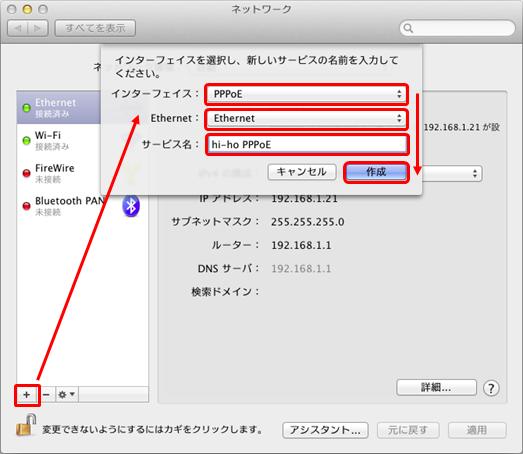
Task: Click the search magnifier icon
Action: 408,28
